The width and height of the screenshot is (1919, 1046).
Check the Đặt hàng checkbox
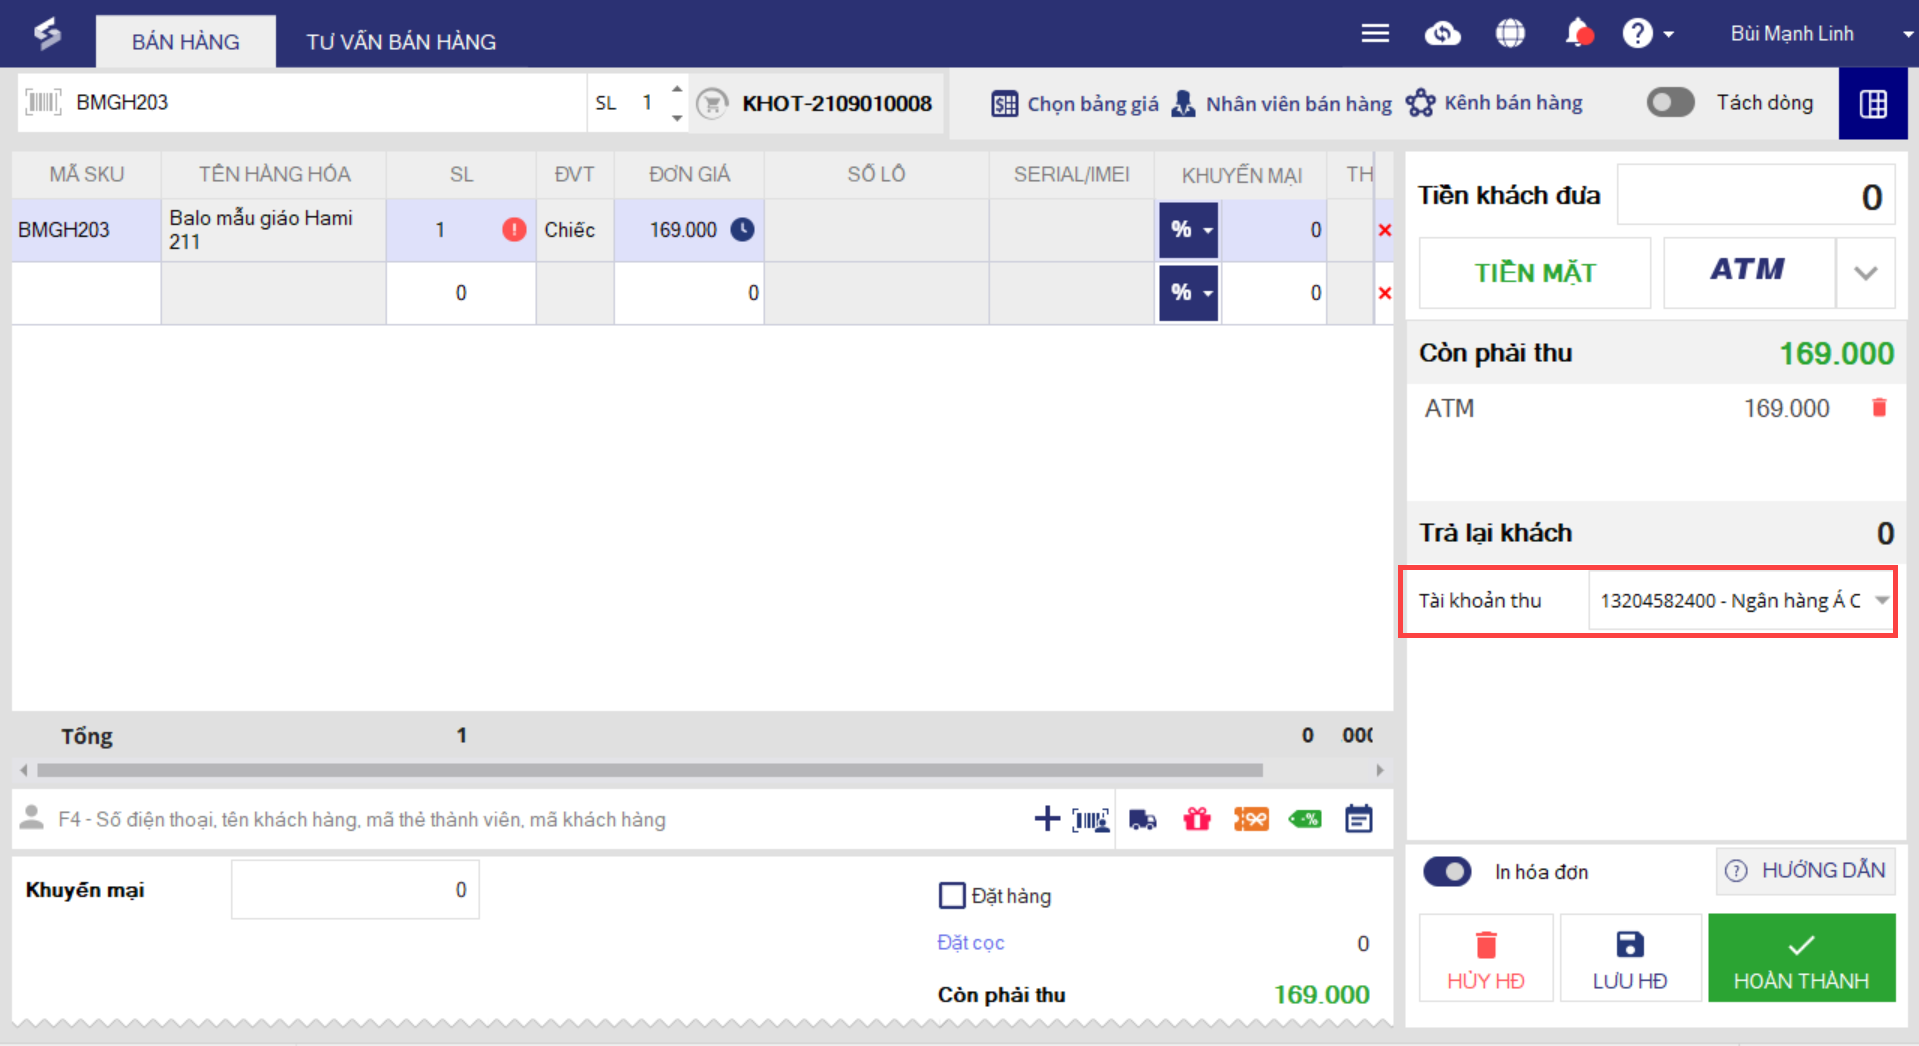click(952, 895)
